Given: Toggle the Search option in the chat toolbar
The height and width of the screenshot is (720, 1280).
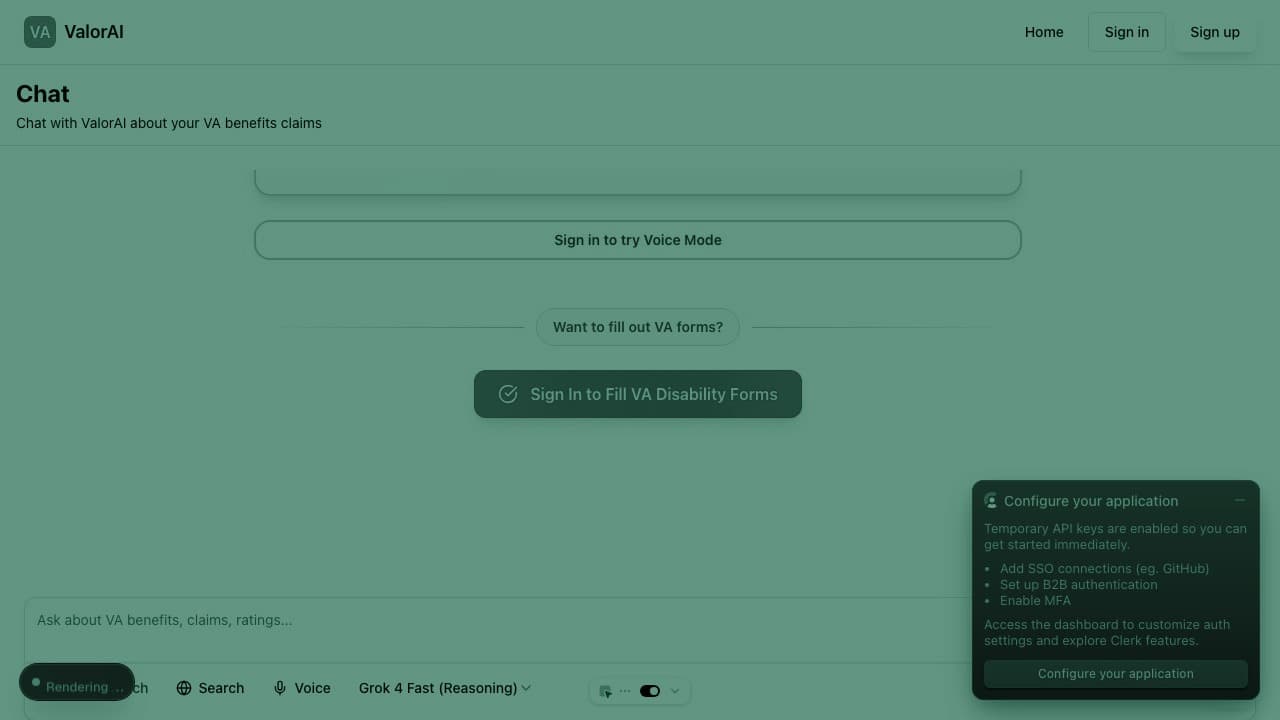Looking at the screenshot, I should tap(210, 688).
